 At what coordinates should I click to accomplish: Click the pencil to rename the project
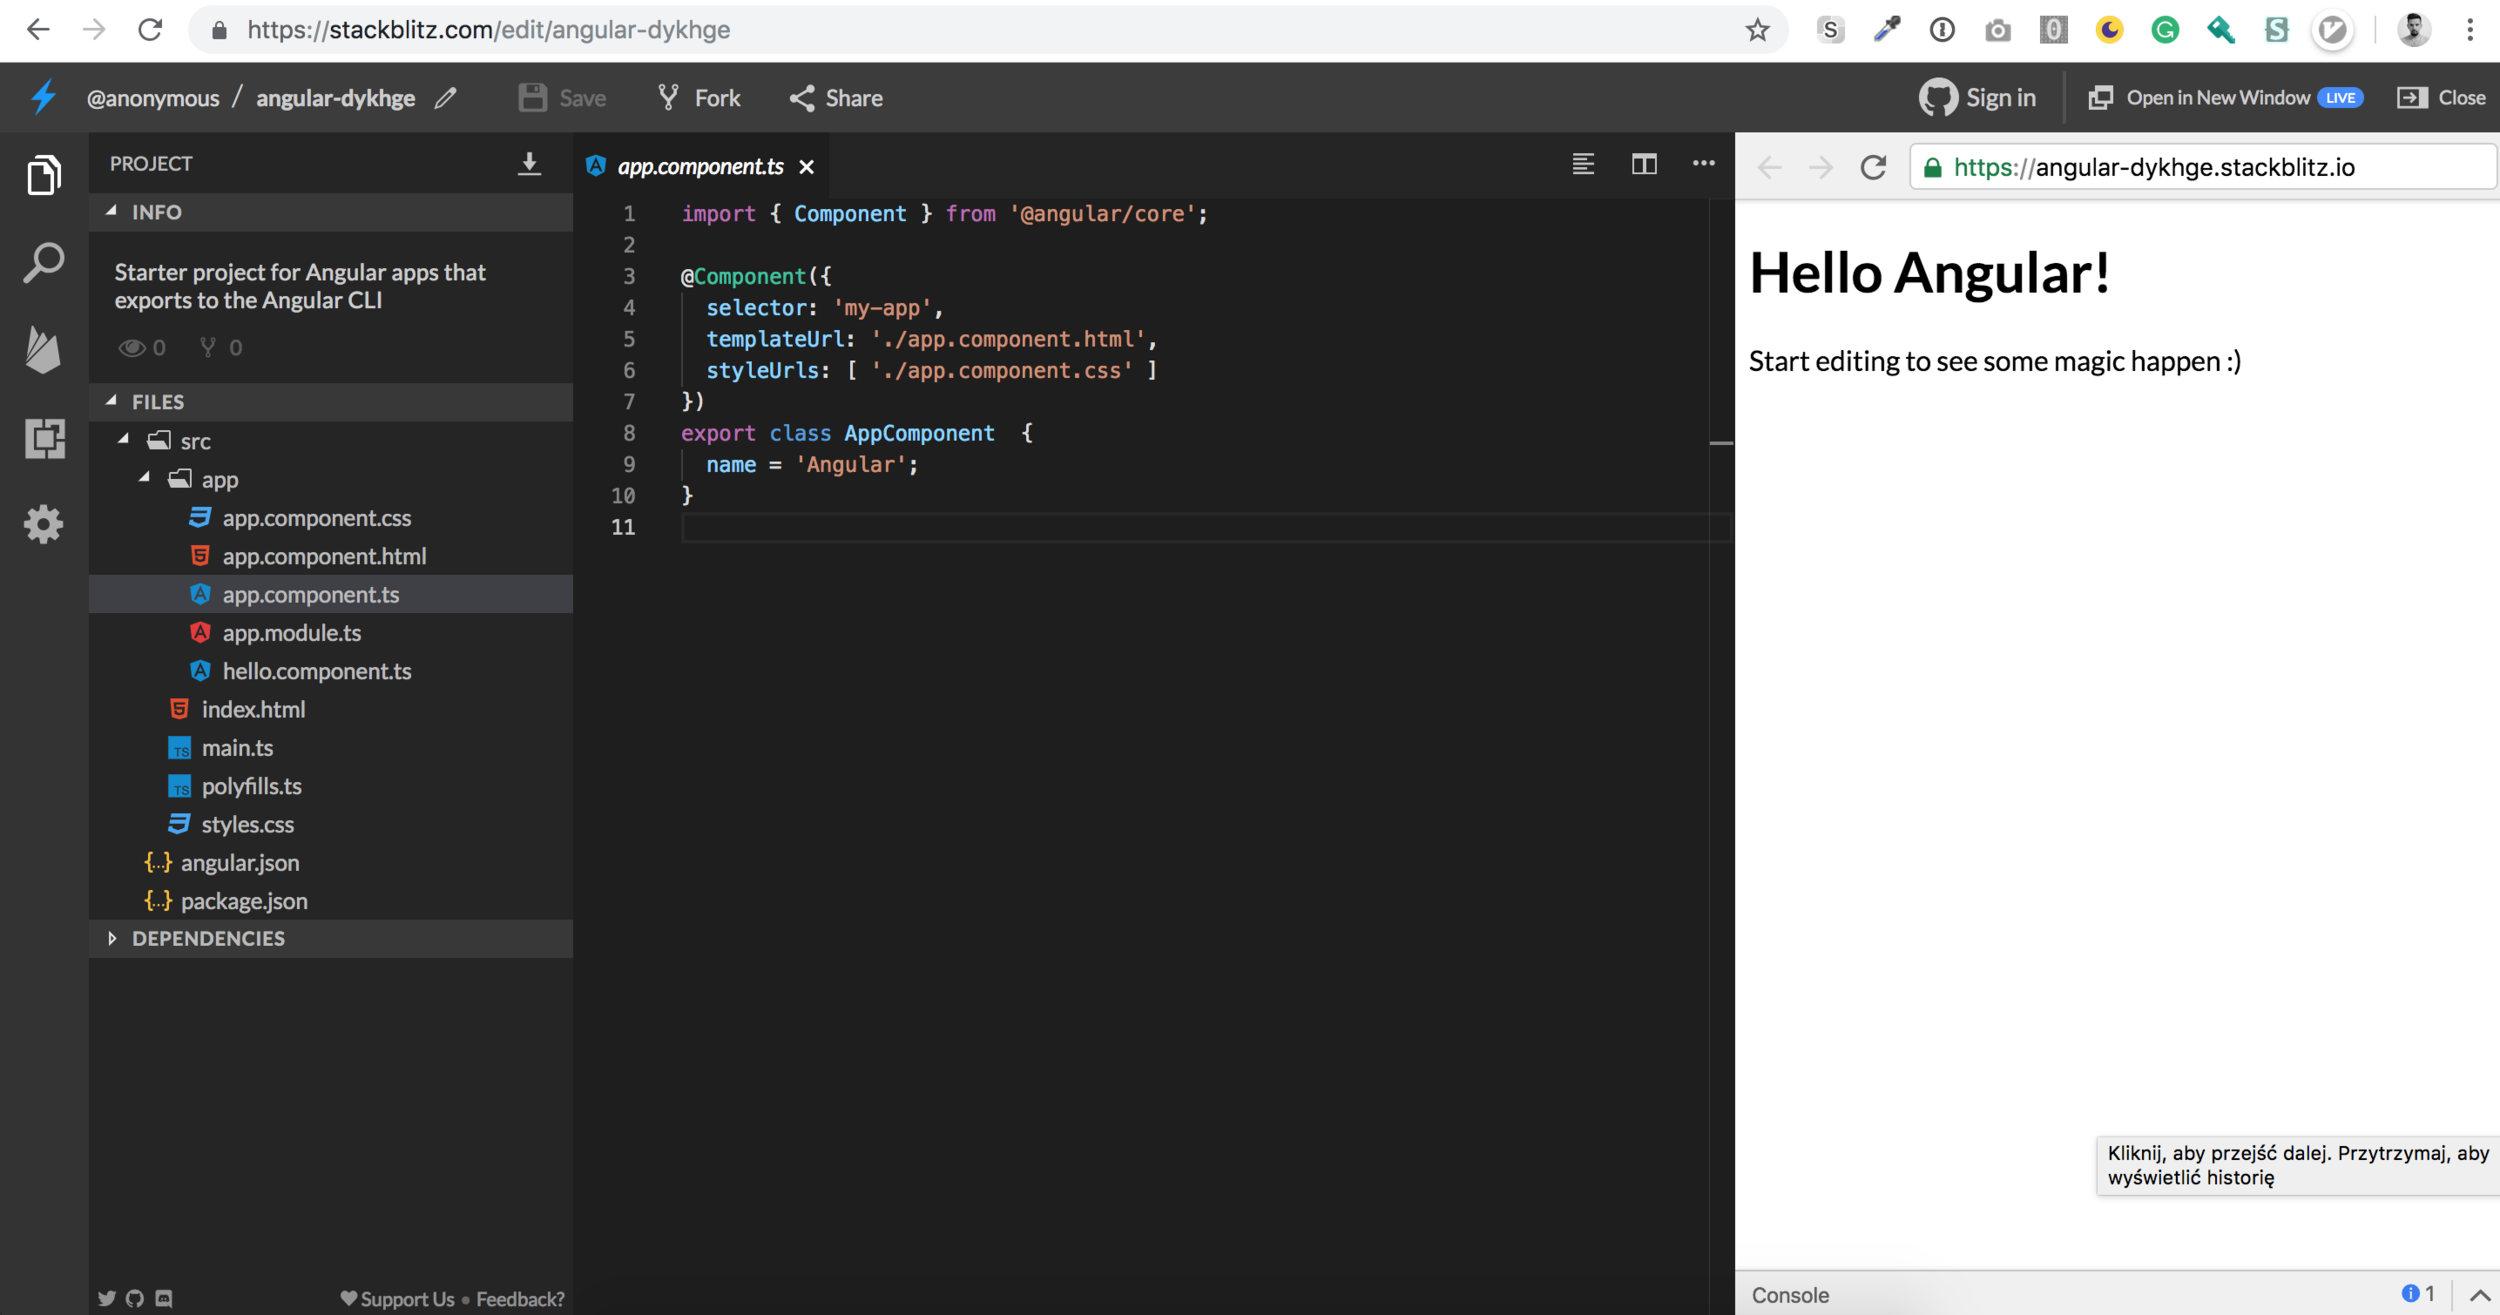click(446, 98)
